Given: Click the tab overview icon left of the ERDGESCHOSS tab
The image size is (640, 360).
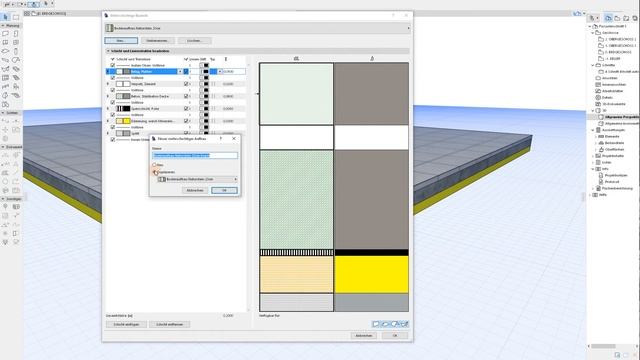Looking at the screenshot, I should tap(27, 13).
